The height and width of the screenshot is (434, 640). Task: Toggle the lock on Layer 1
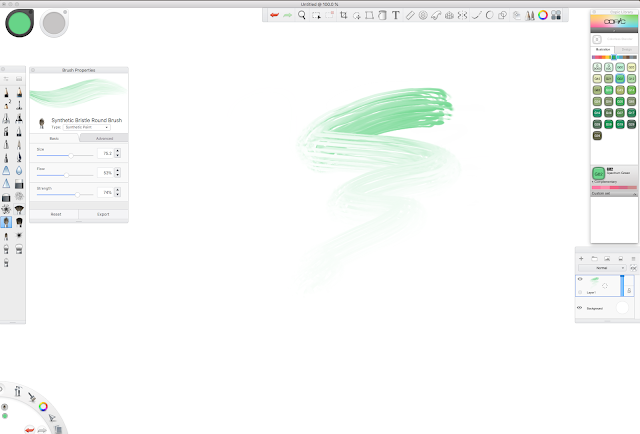[x=629, y=290]
